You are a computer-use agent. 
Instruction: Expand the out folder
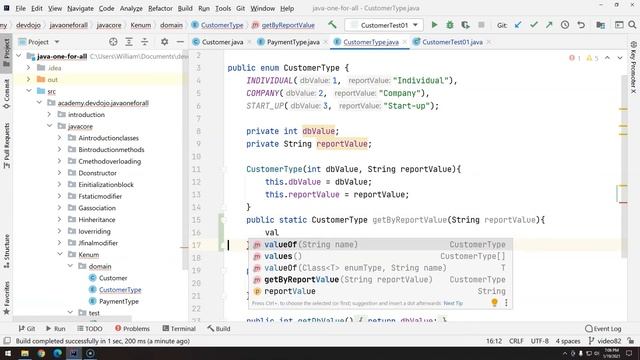29,79
